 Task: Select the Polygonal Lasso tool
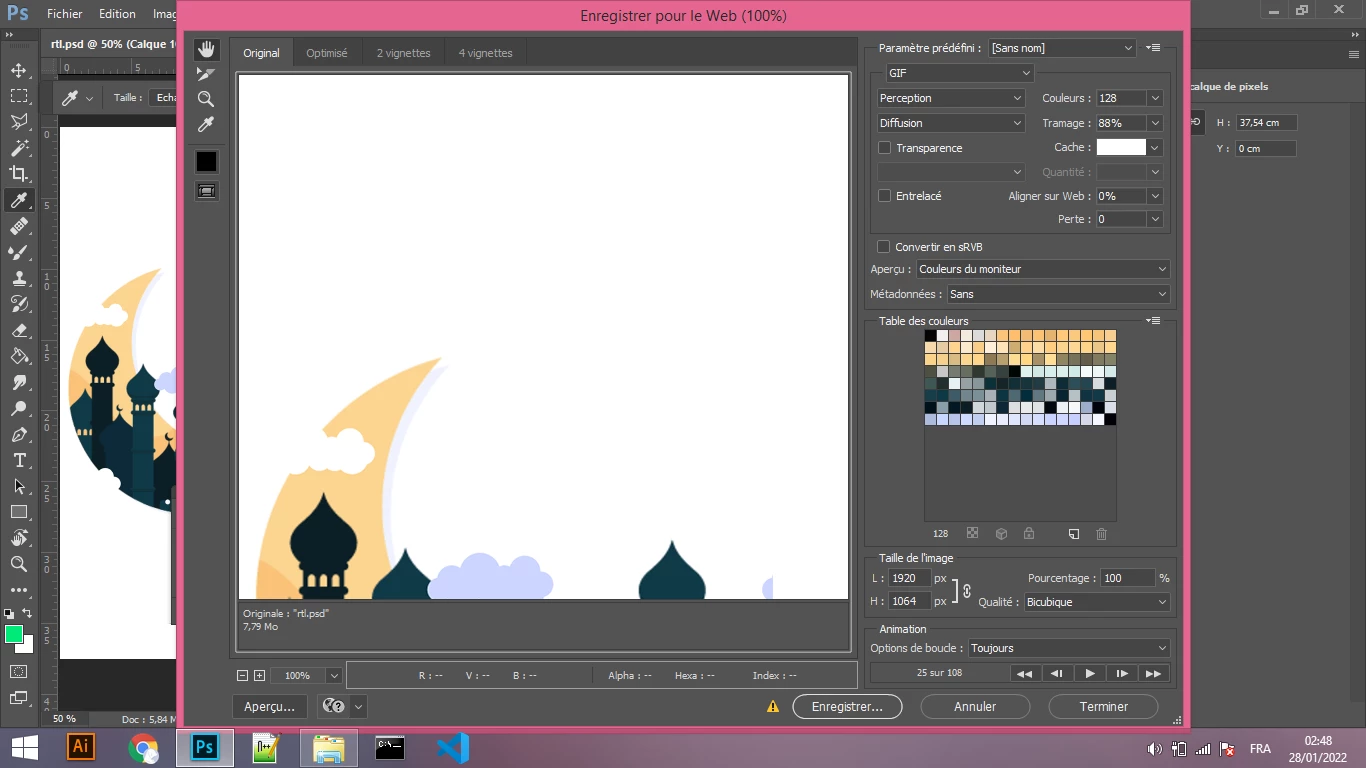tap(18, 122)
